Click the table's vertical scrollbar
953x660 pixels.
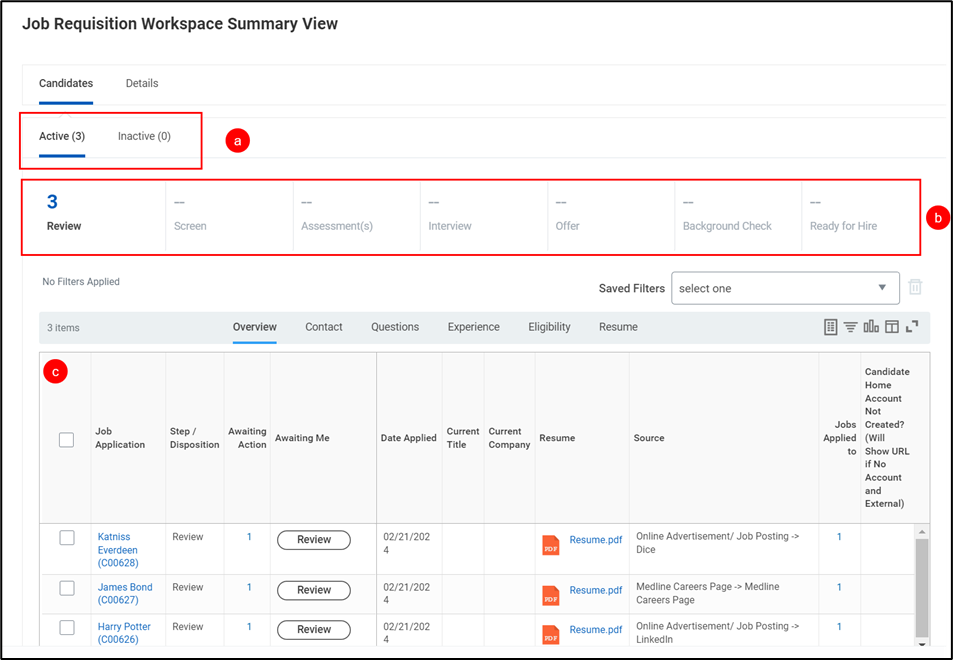[922, 580]
